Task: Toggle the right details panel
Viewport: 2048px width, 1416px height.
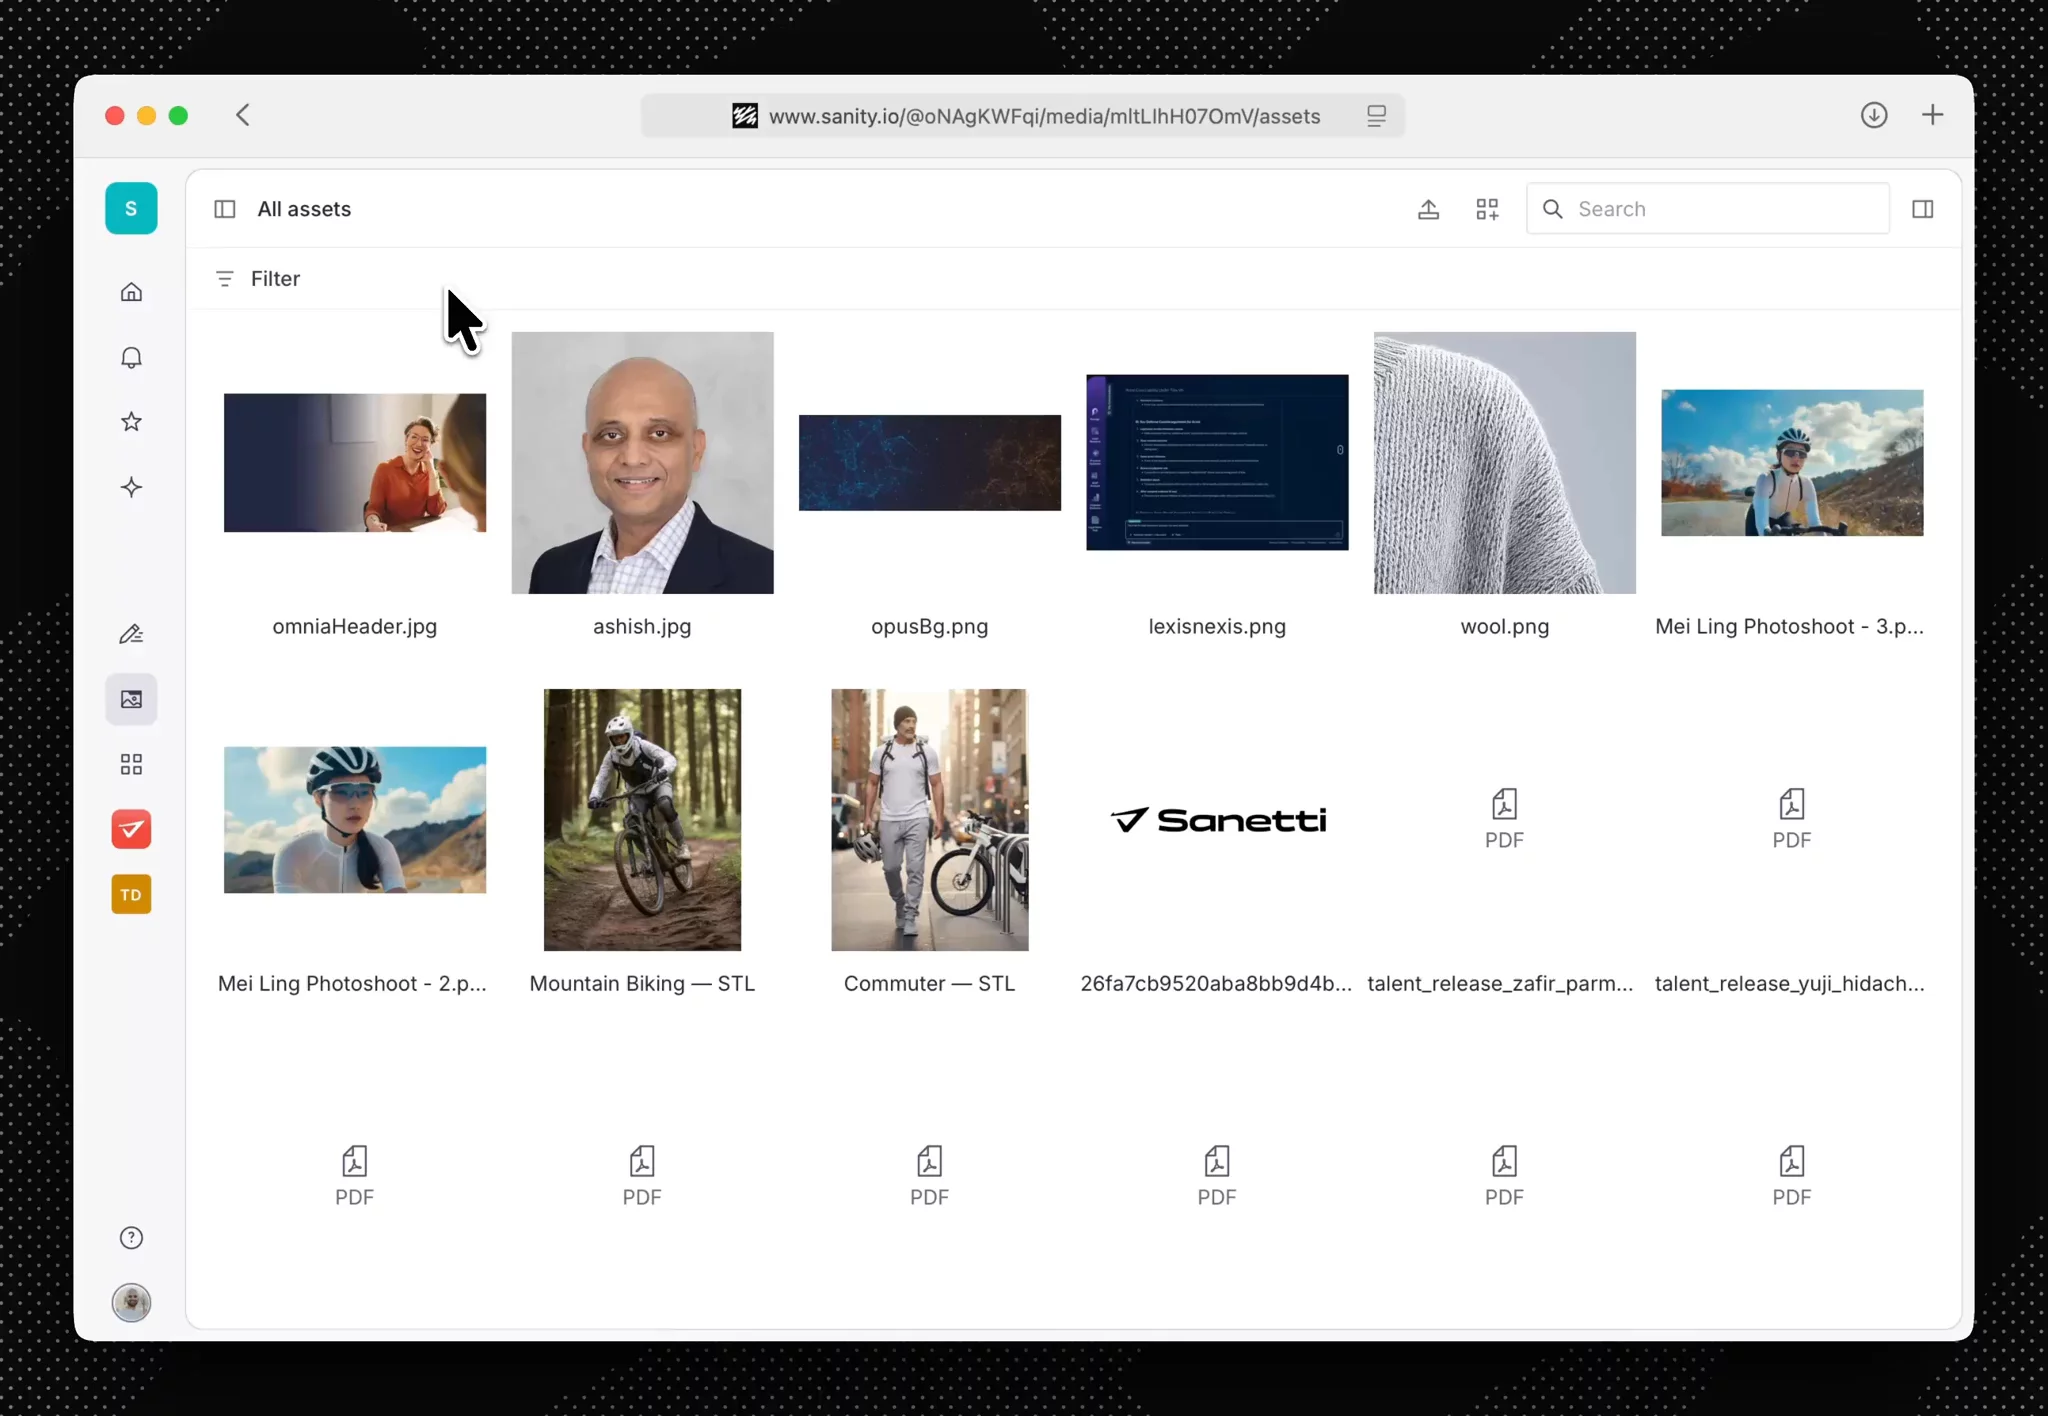Action: [1922, 209]
